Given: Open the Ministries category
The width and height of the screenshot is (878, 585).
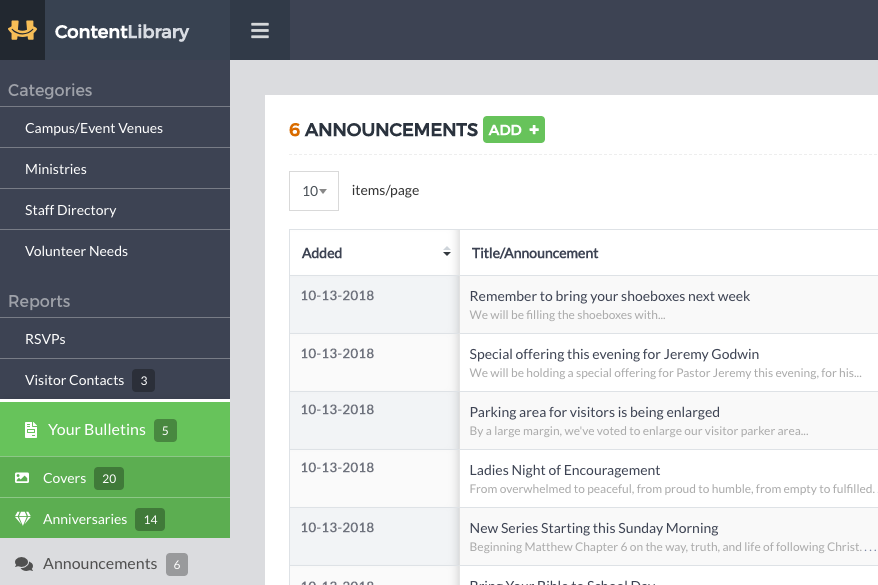Looking at the screenshot, I should click(115, 169).
